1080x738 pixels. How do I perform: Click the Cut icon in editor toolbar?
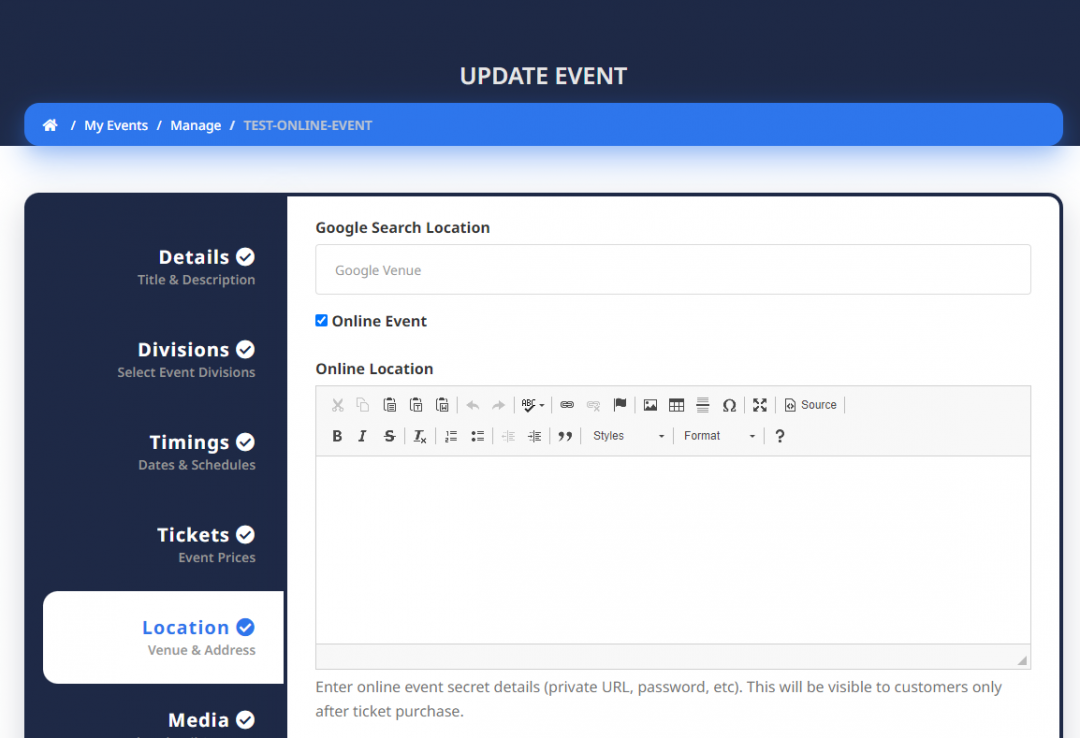[338, 405]
